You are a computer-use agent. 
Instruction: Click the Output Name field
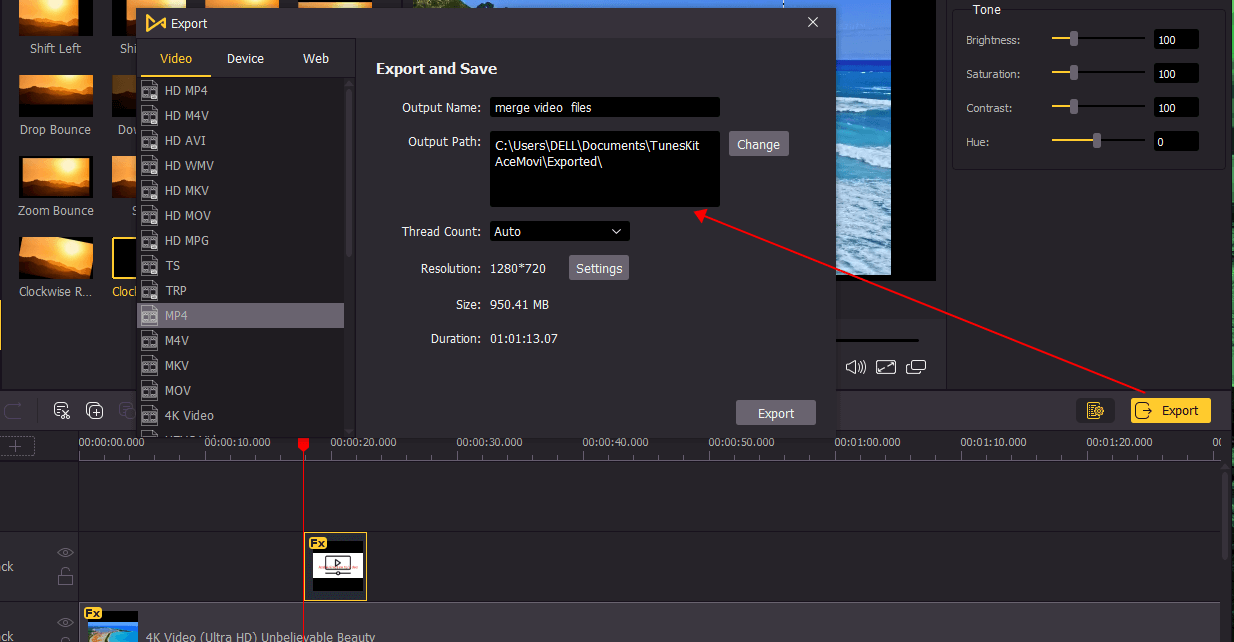pos(605,107)
